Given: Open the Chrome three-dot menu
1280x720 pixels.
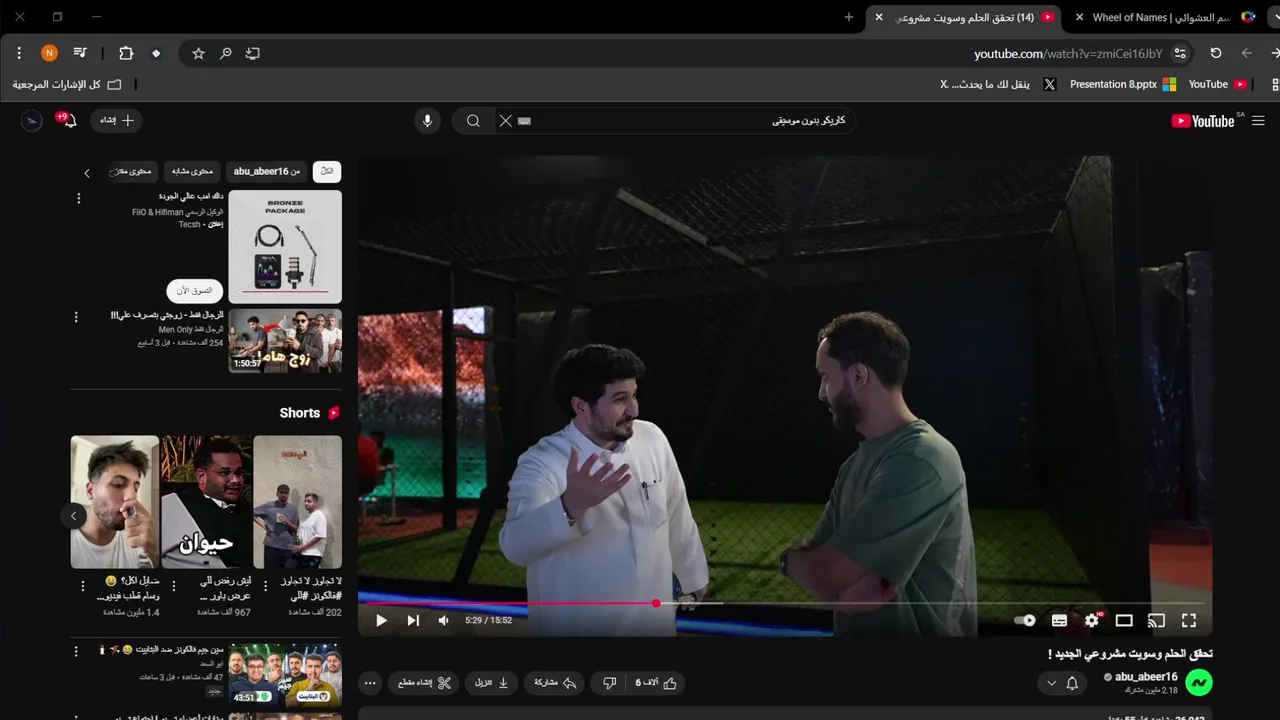Looking at the screenshot, I should pyautogui.click(x=19, y=53).
